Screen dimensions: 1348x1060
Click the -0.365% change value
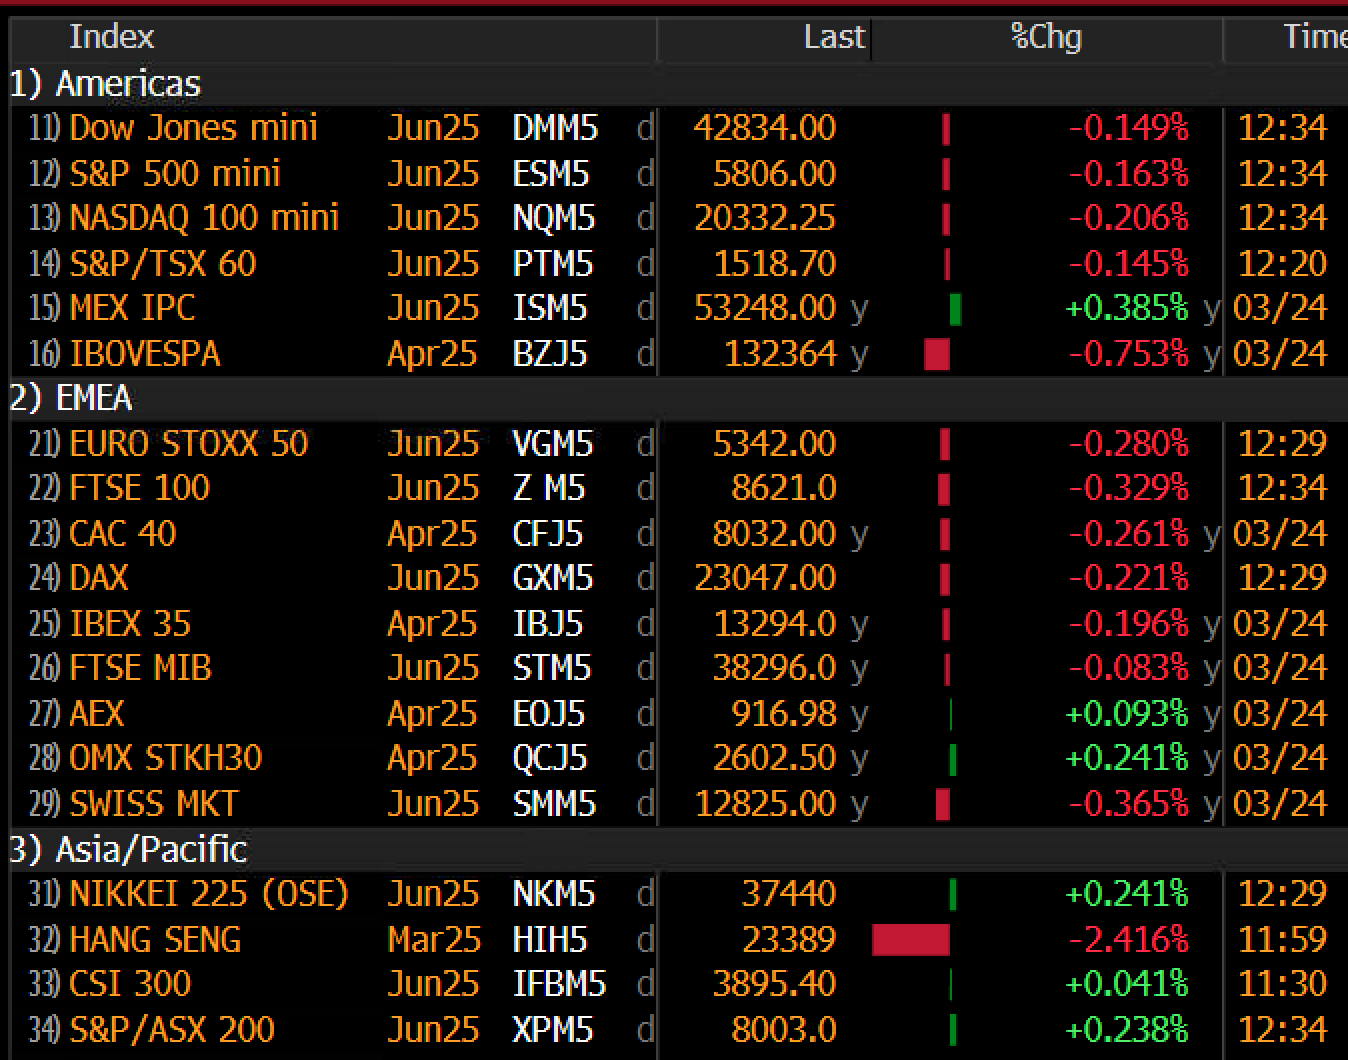1128,804
